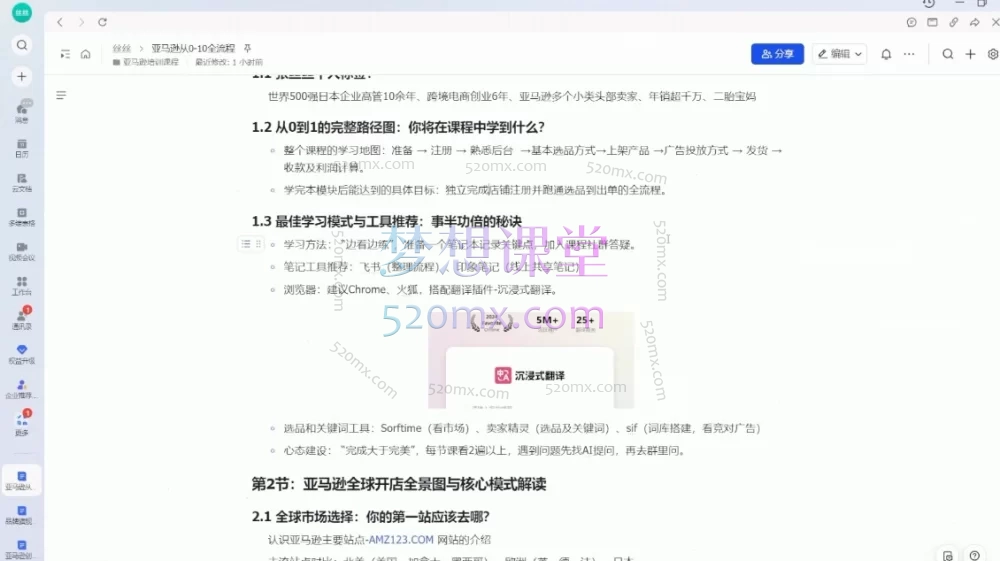Open the 企业推荐 item in the sidebar

[x=22, y=389]
